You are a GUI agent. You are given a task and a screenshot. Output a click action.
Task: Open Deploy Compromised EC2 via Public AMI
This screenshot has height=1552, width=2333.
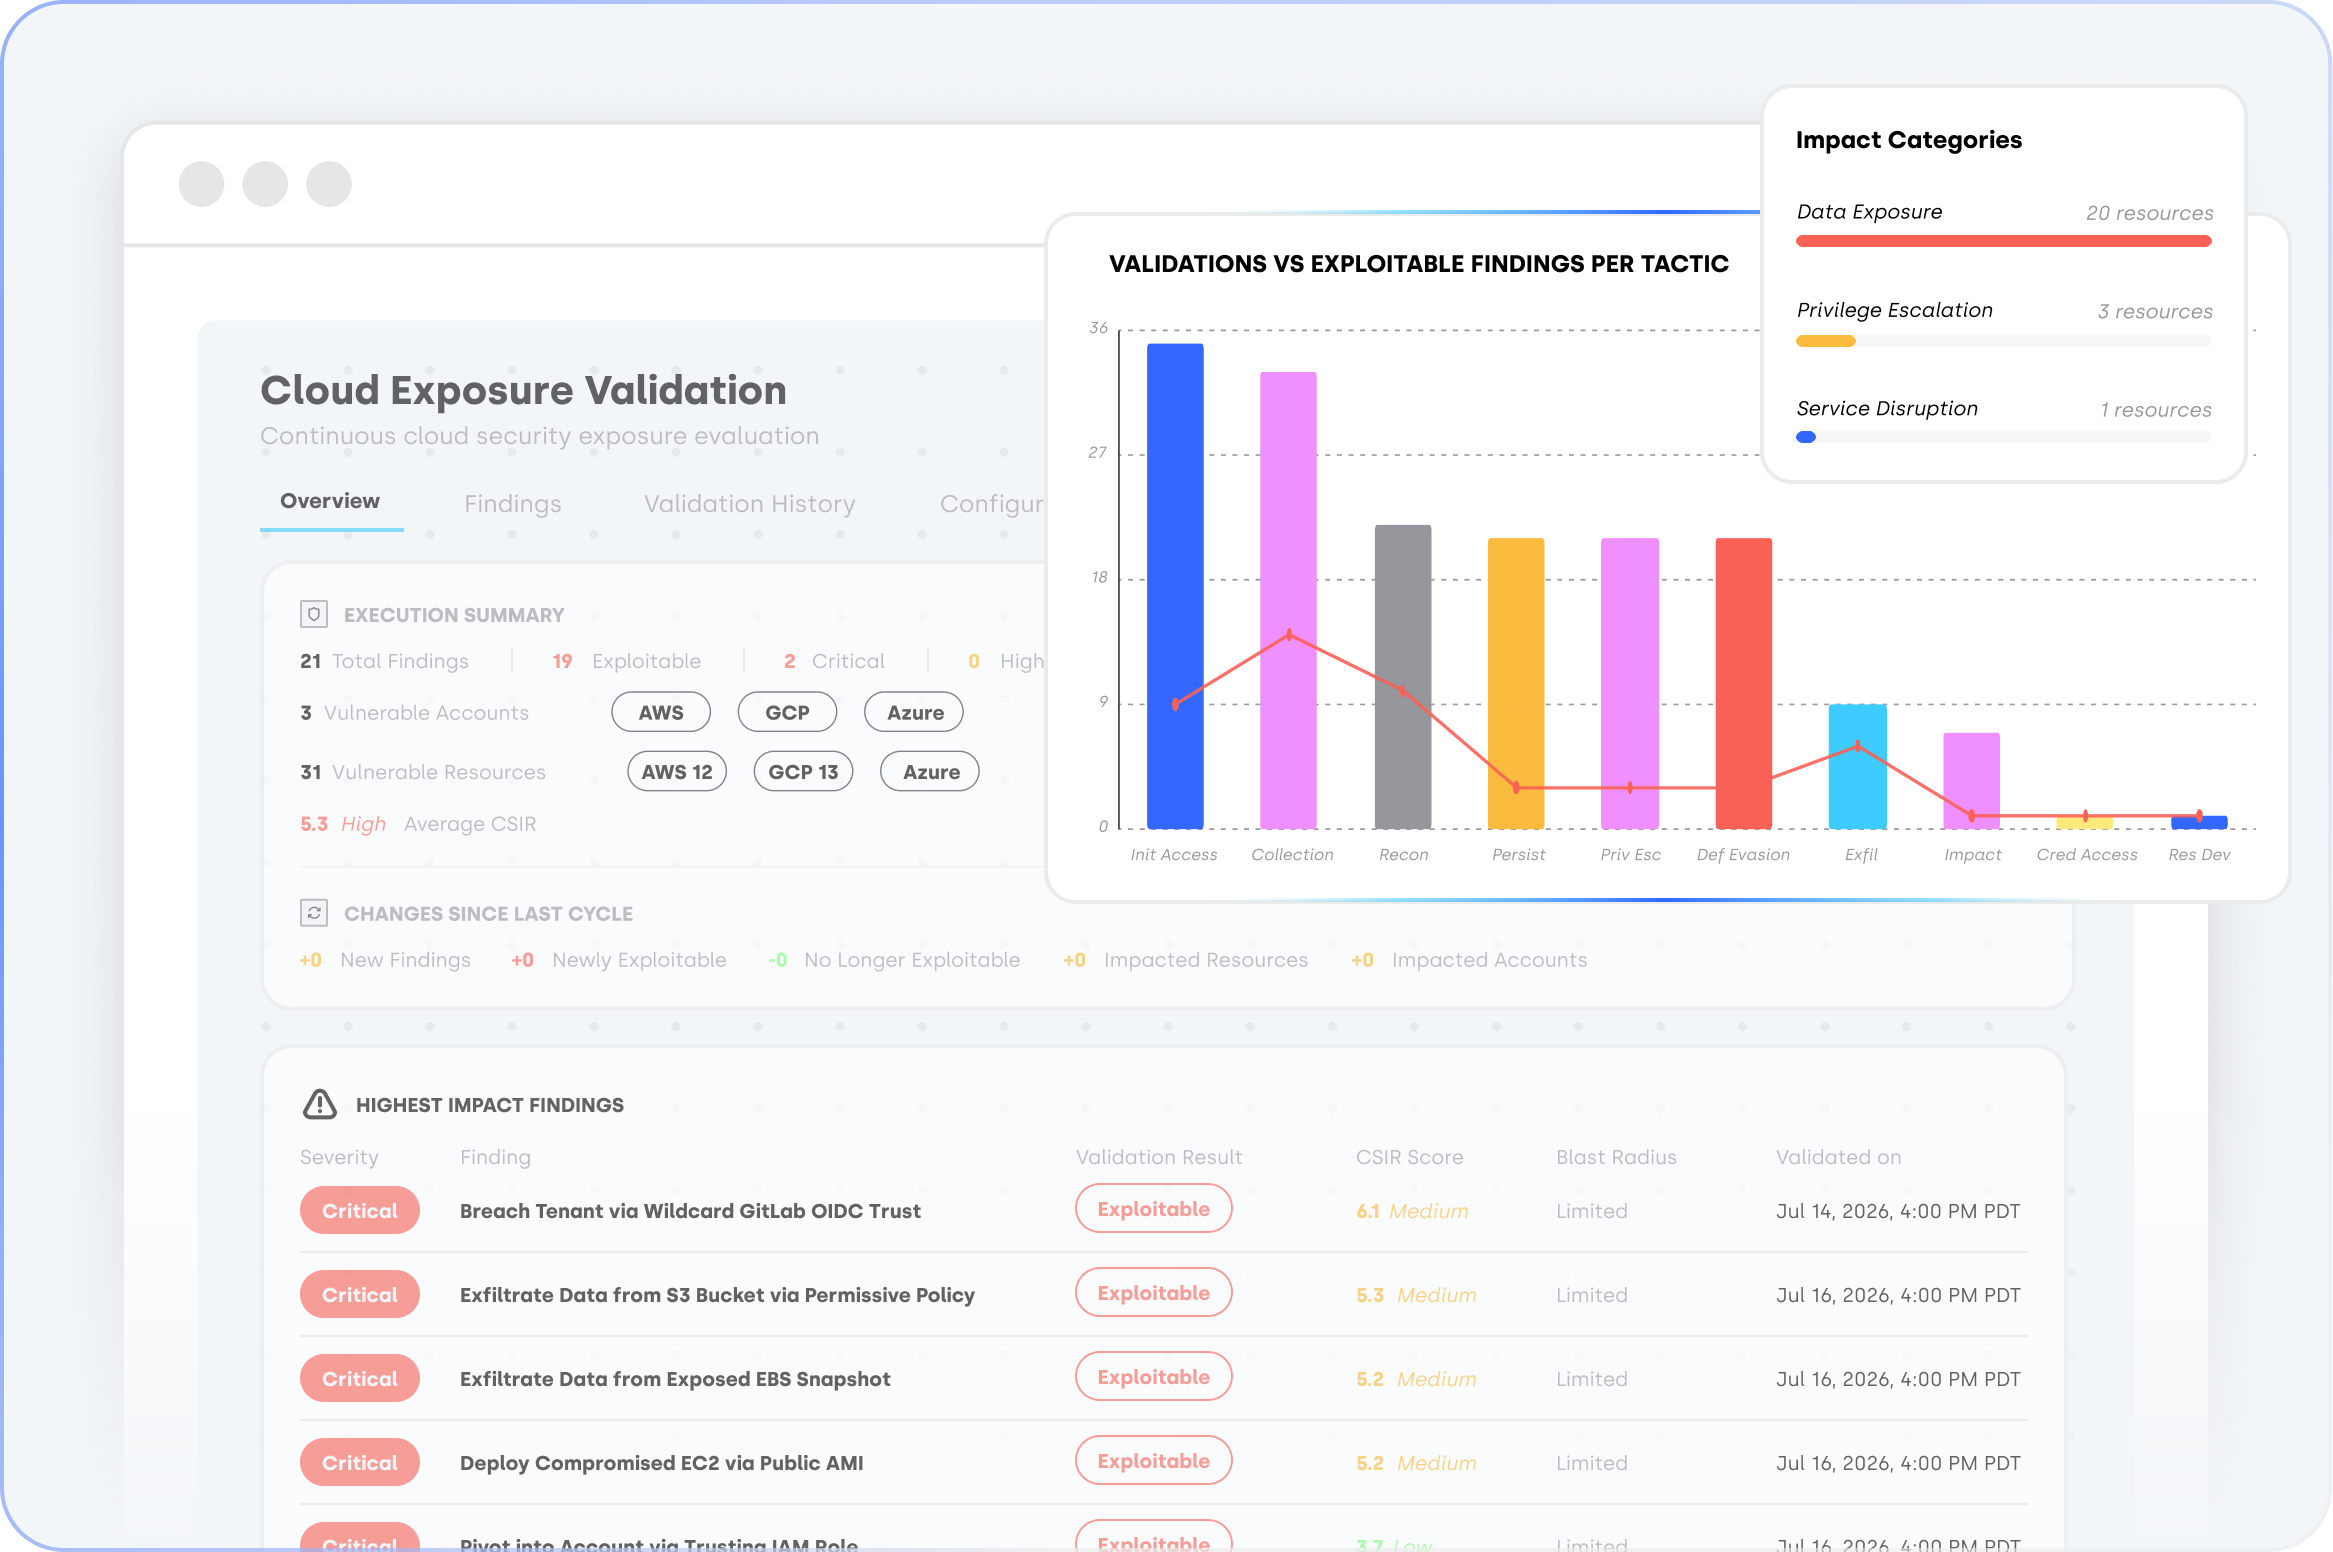coord(661,1463)
